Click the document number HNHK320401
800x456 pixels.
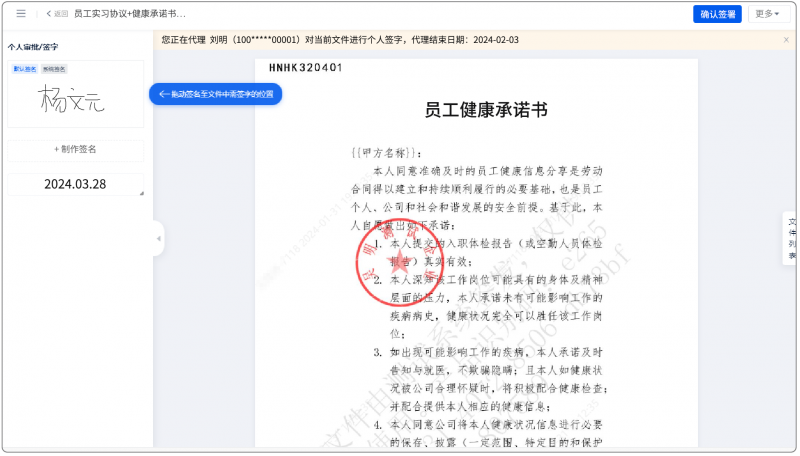pos(305,68)
